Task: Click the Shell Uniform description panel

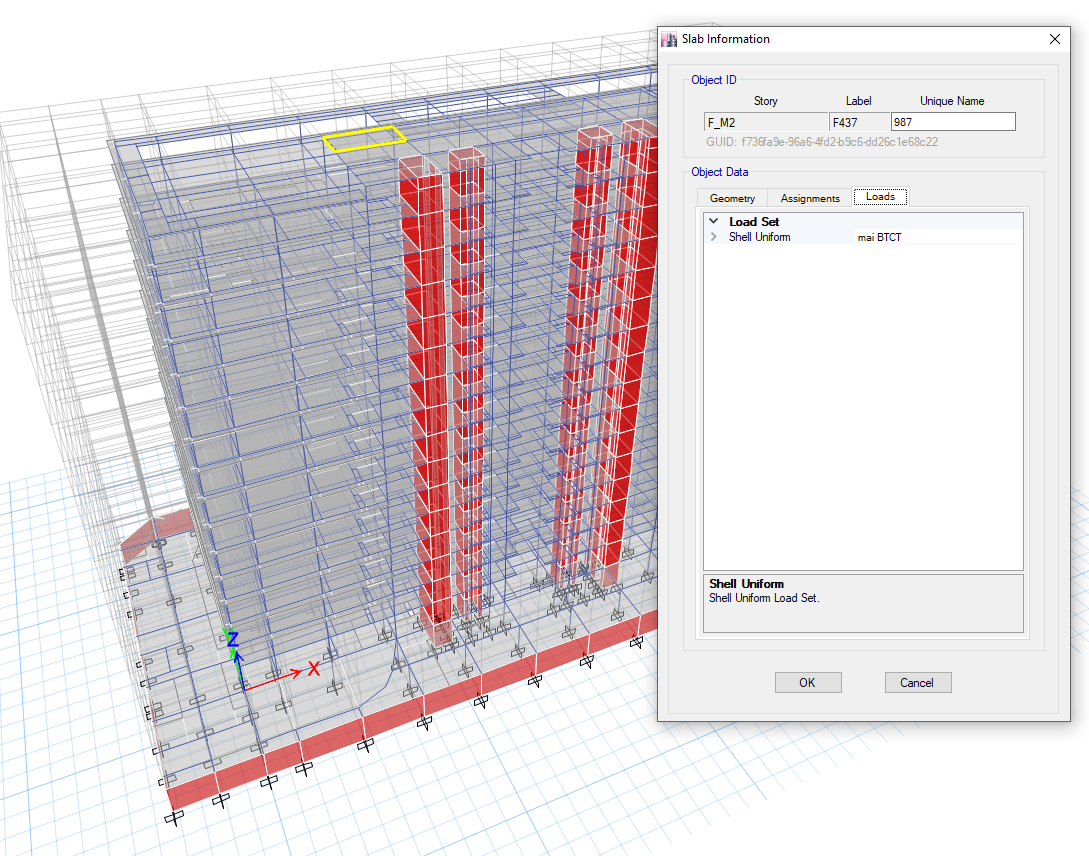Action: pyautogui.click(x=863, y=603)
